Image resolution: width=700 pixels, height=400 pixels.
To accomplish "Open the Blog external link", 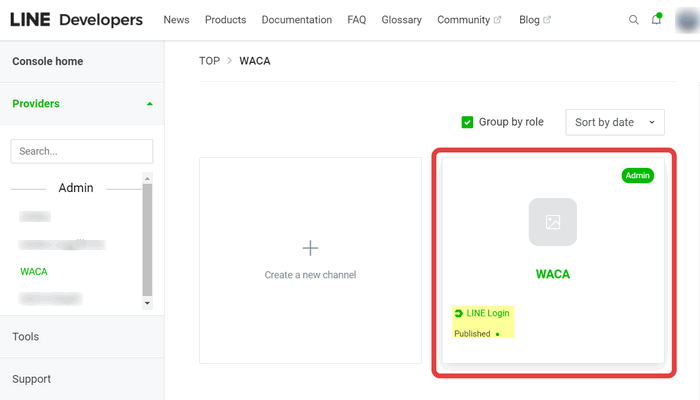I will tap(535, 20).
